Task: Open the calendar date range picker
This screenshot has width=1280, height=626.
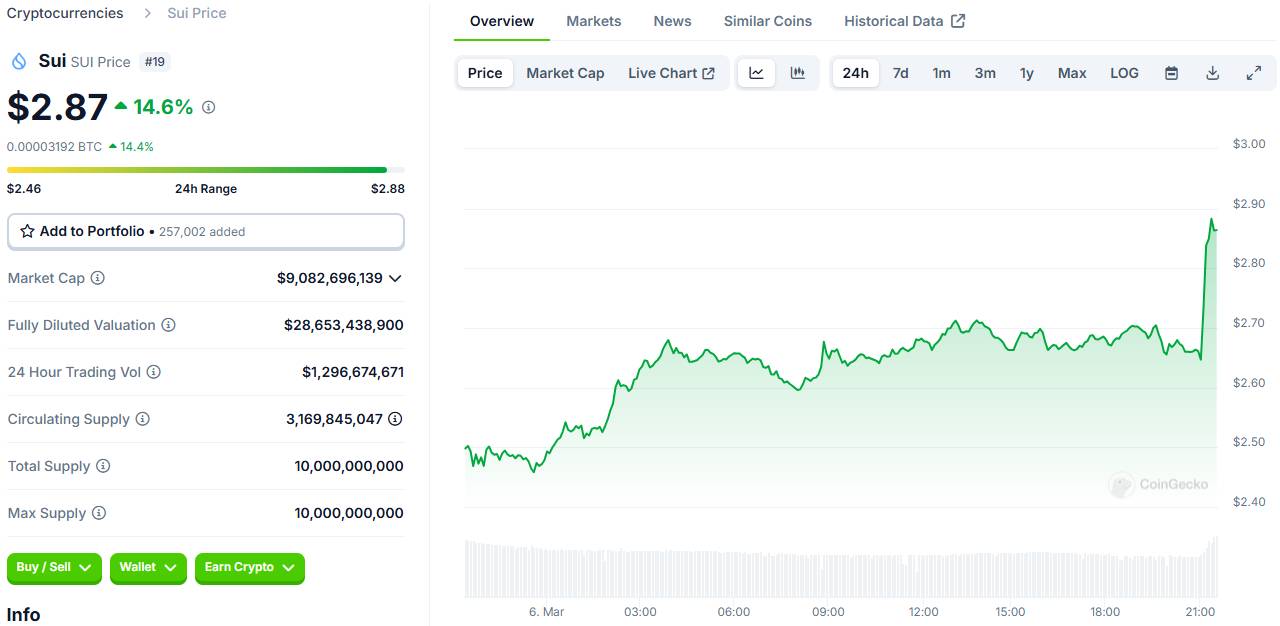Action: pos(1171,73)
